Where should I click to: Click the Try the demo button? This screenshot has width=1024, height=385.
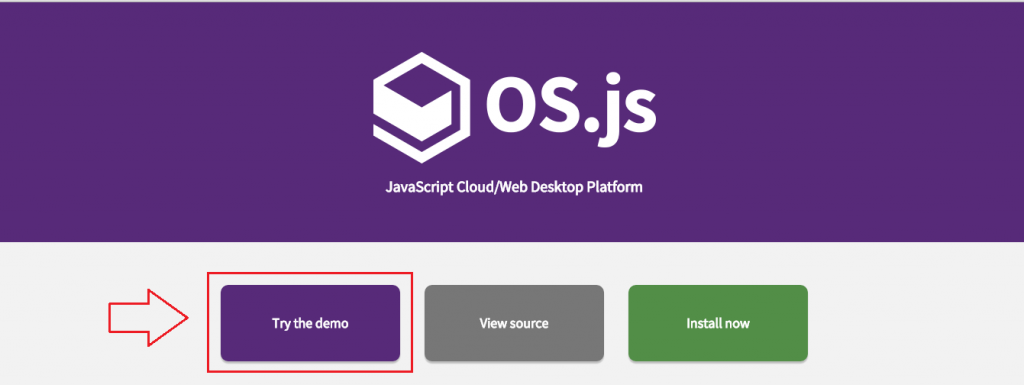pyautogui.click(x=310, y=323)
